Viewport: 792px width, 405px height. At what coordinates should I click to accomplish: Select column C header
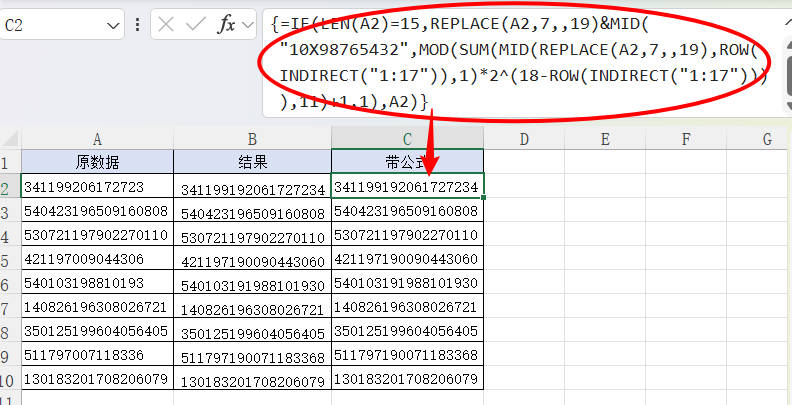click(408, 139)
